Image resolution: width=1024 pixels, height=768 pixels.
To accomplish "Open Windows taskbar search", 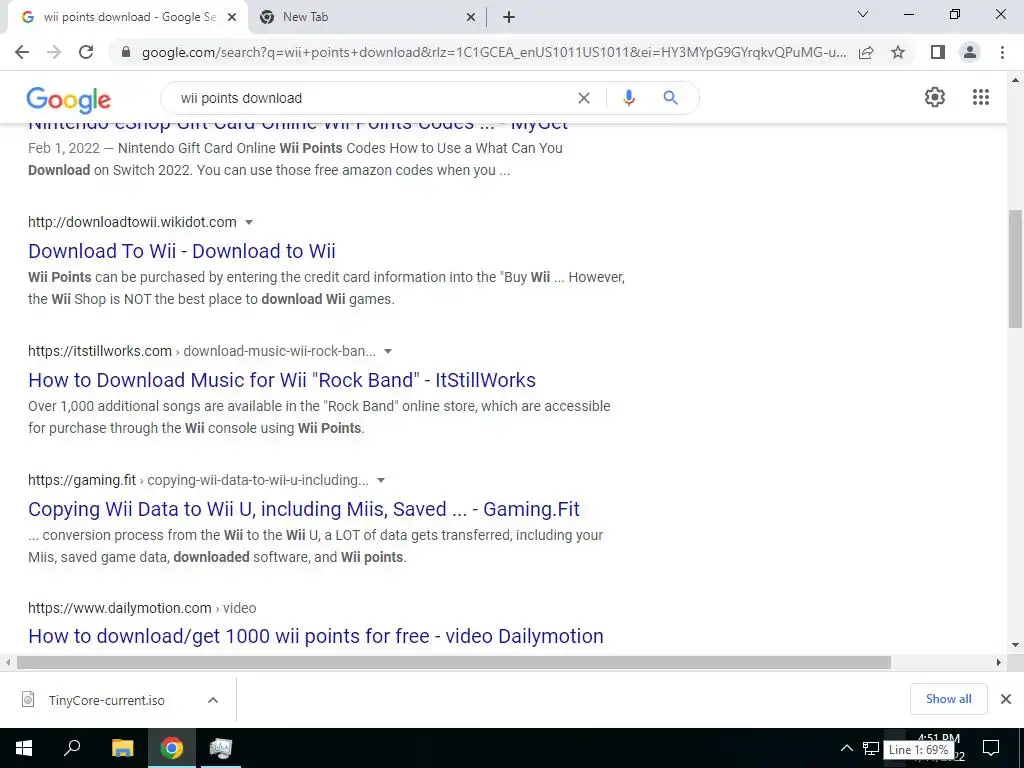I will point(72,748).
